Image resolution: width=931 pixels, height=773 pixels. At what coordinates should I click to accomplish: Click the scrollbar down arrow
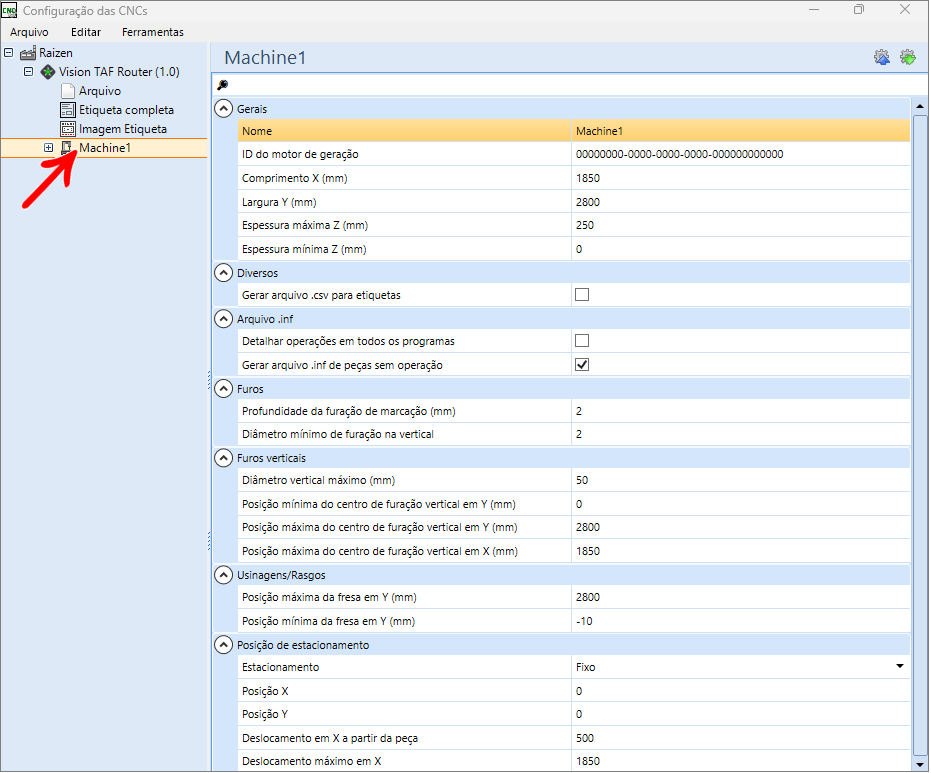[920, 765]
